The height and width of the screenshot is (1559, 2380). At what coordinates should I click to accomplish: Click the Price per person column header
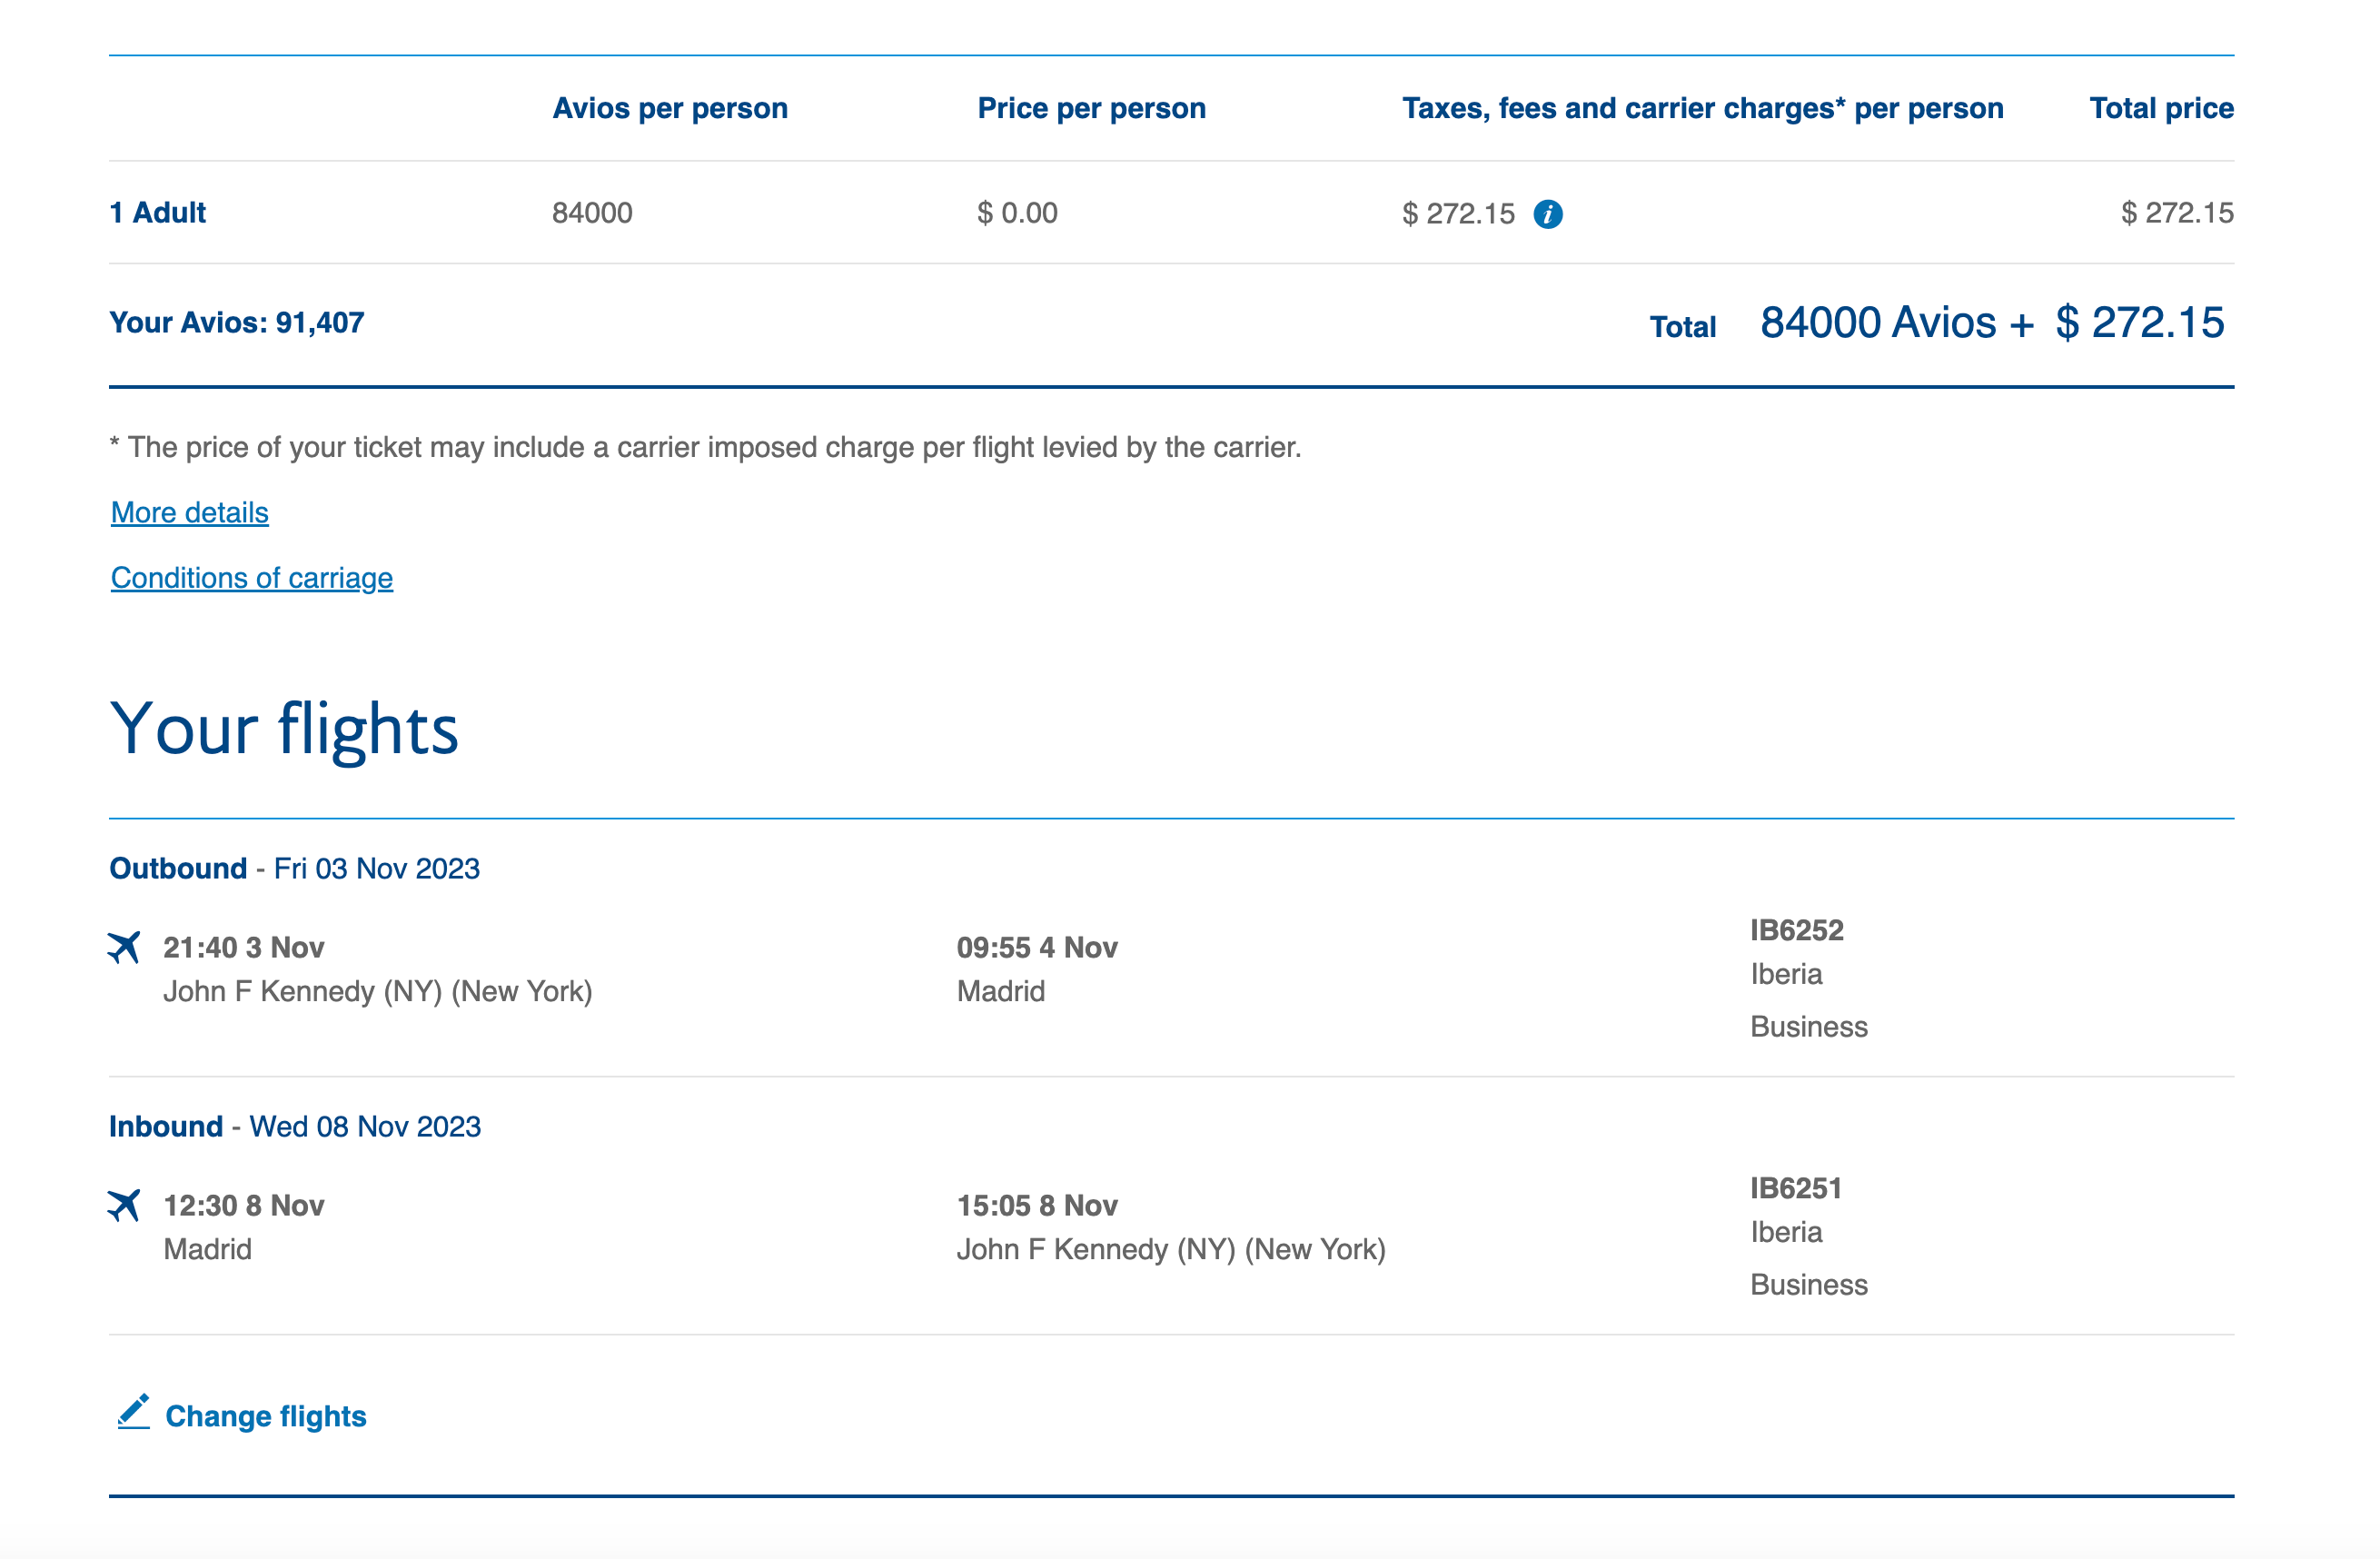click(x=1091, y=108)
